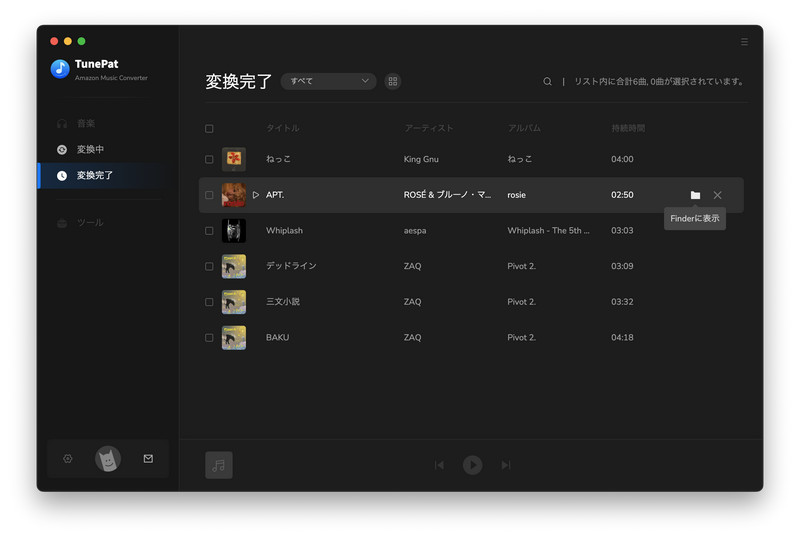Click the user avatar icon
This screenshot has width=800, height=540.
coord(108,459)
